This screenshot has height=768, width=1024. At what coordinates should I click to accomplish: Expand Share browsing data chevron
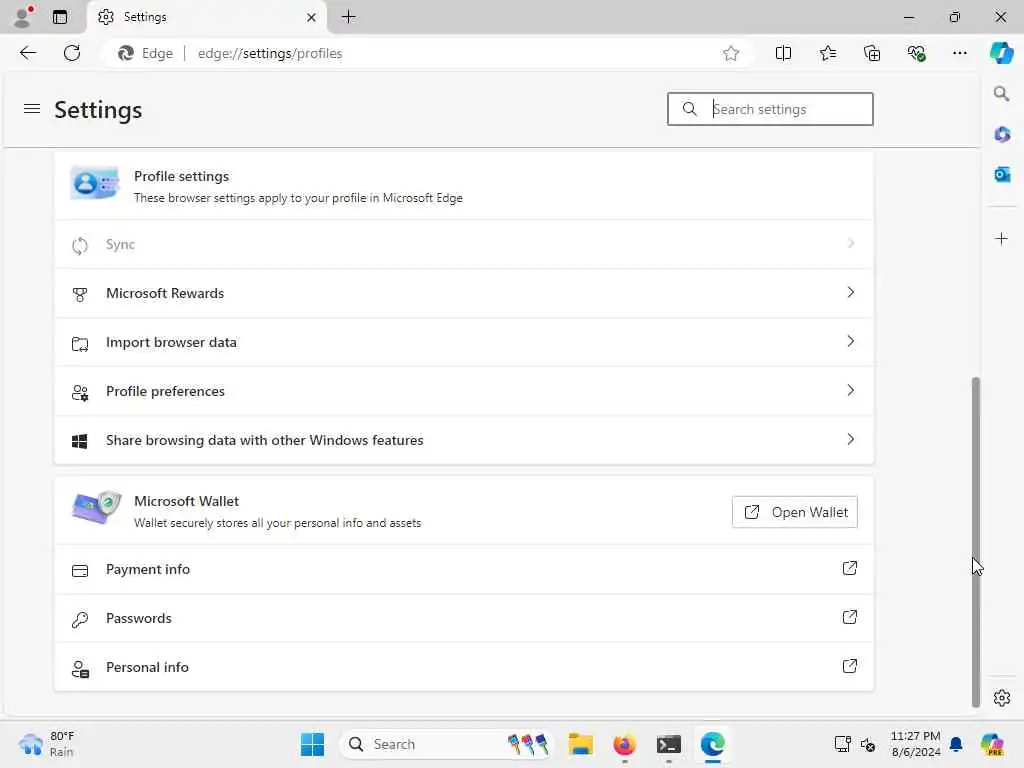(x=850, y=440)
